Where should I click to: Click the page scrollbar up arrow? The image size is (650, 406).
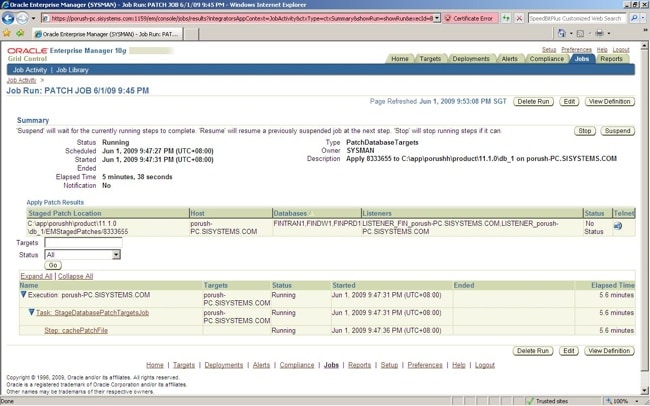(645, 46)
